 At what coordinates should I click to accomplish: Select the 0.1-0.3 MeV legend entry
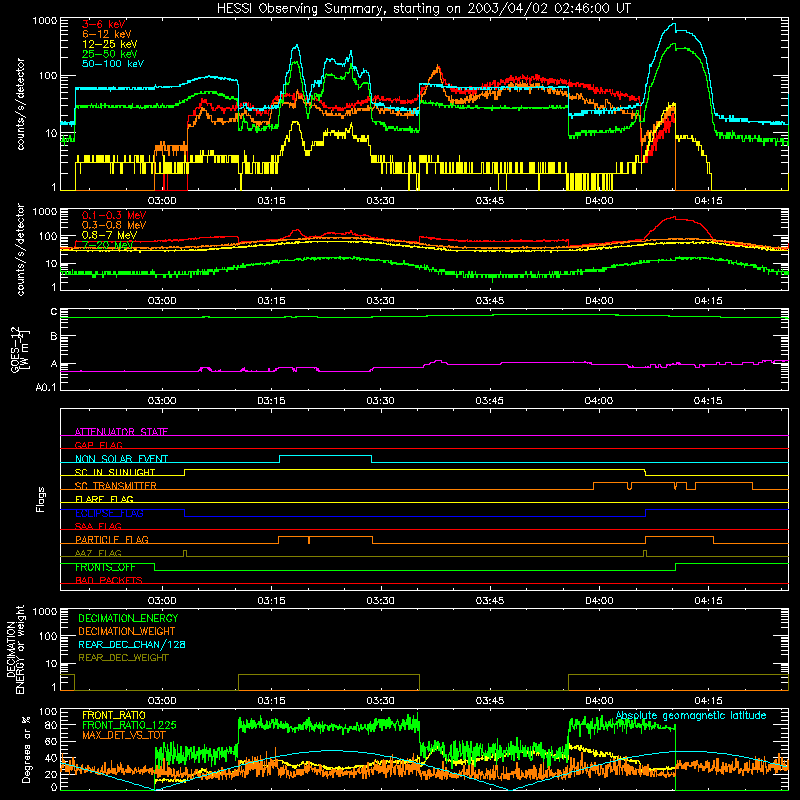[113, 215]
